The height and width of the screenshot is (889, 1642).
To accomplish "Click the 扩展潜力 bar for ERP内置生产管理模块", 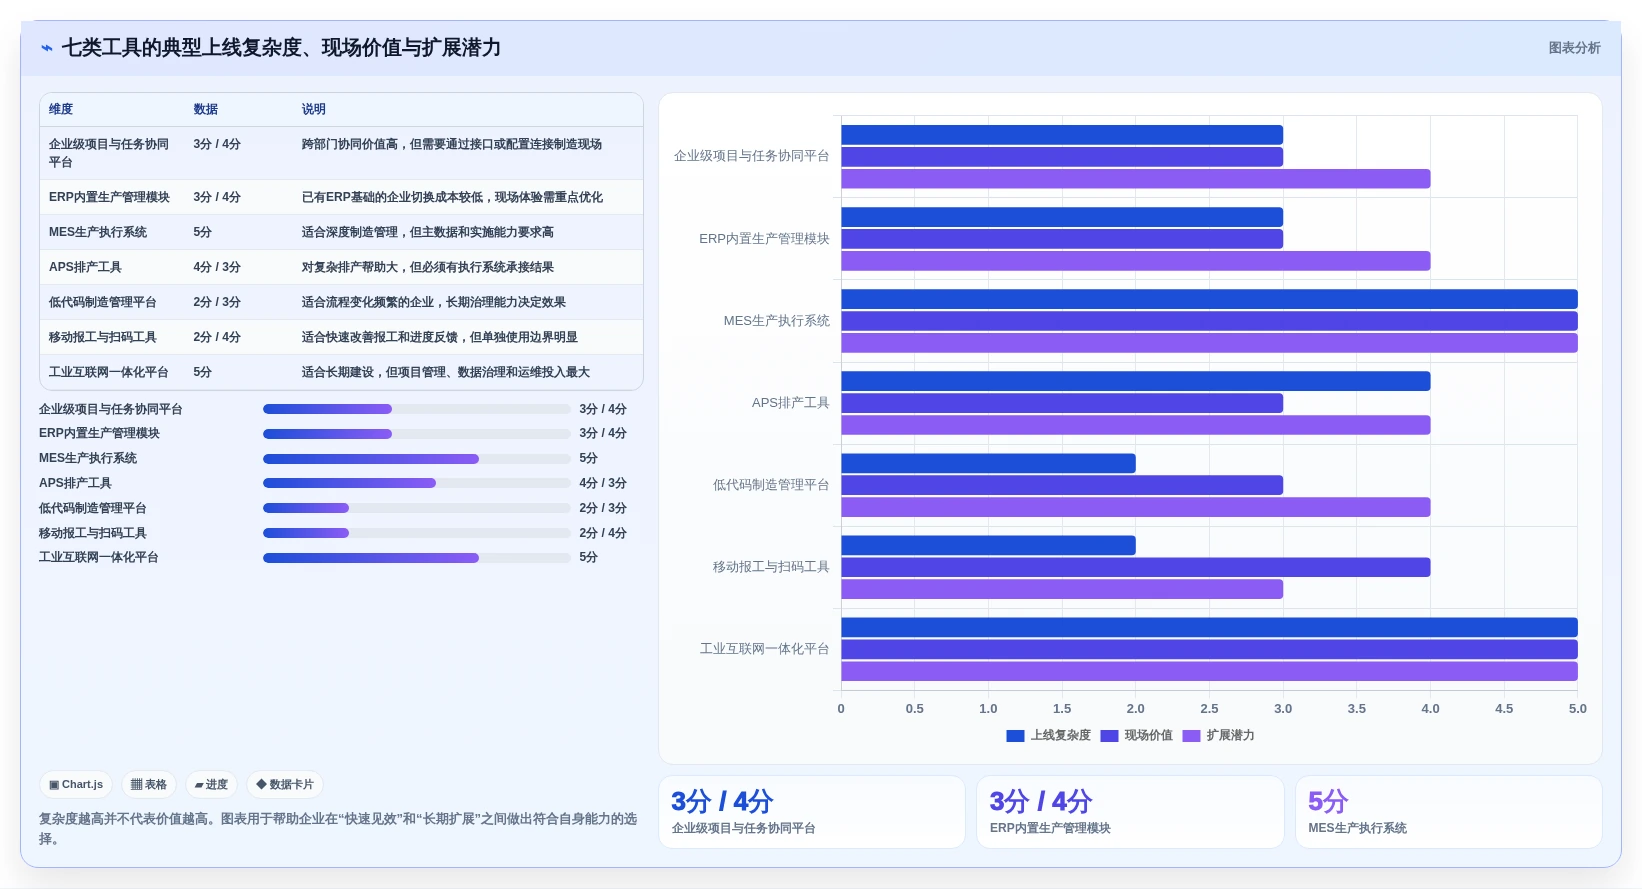I will 1136,261.
